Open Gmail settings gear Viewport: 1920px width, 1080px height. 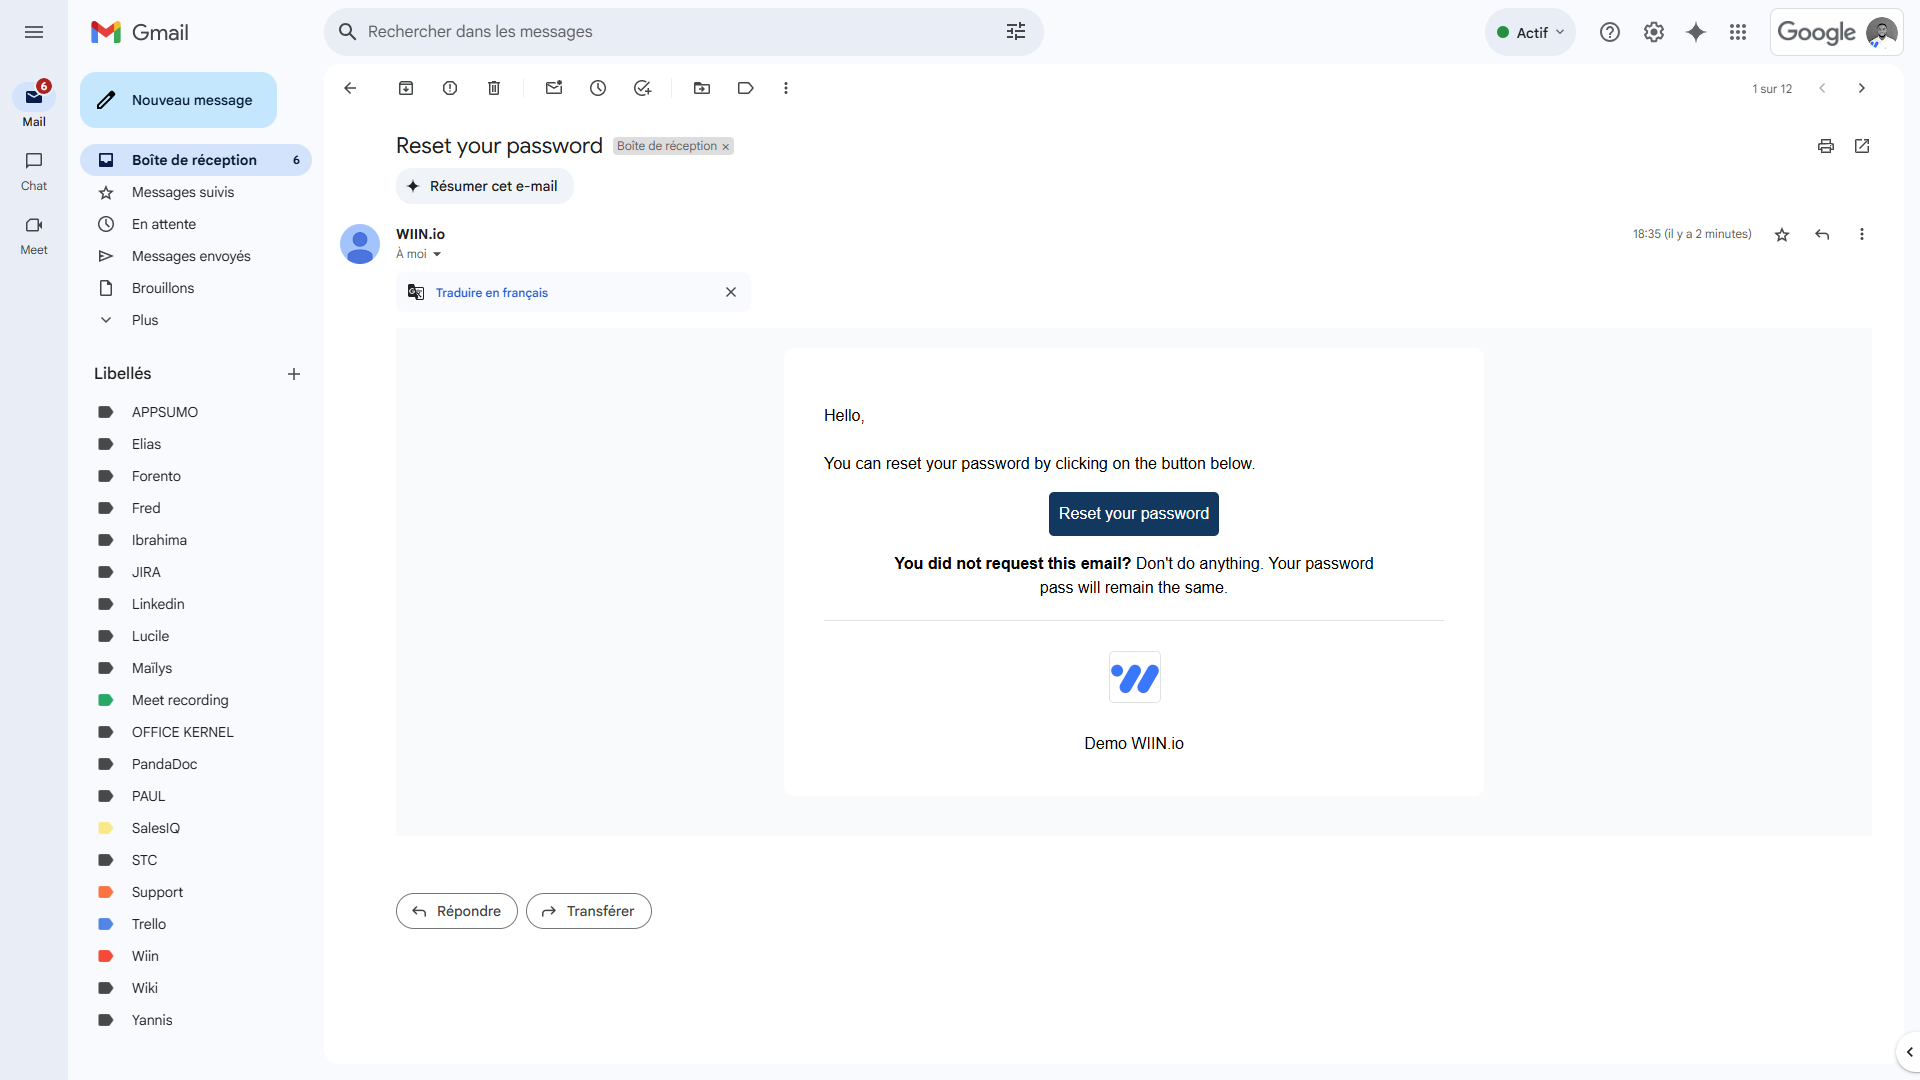(1654, 32)
